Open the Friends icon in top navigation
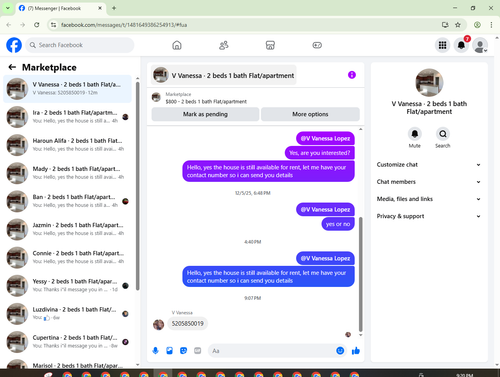Screen dimensions: 500x377 point(224,45)
